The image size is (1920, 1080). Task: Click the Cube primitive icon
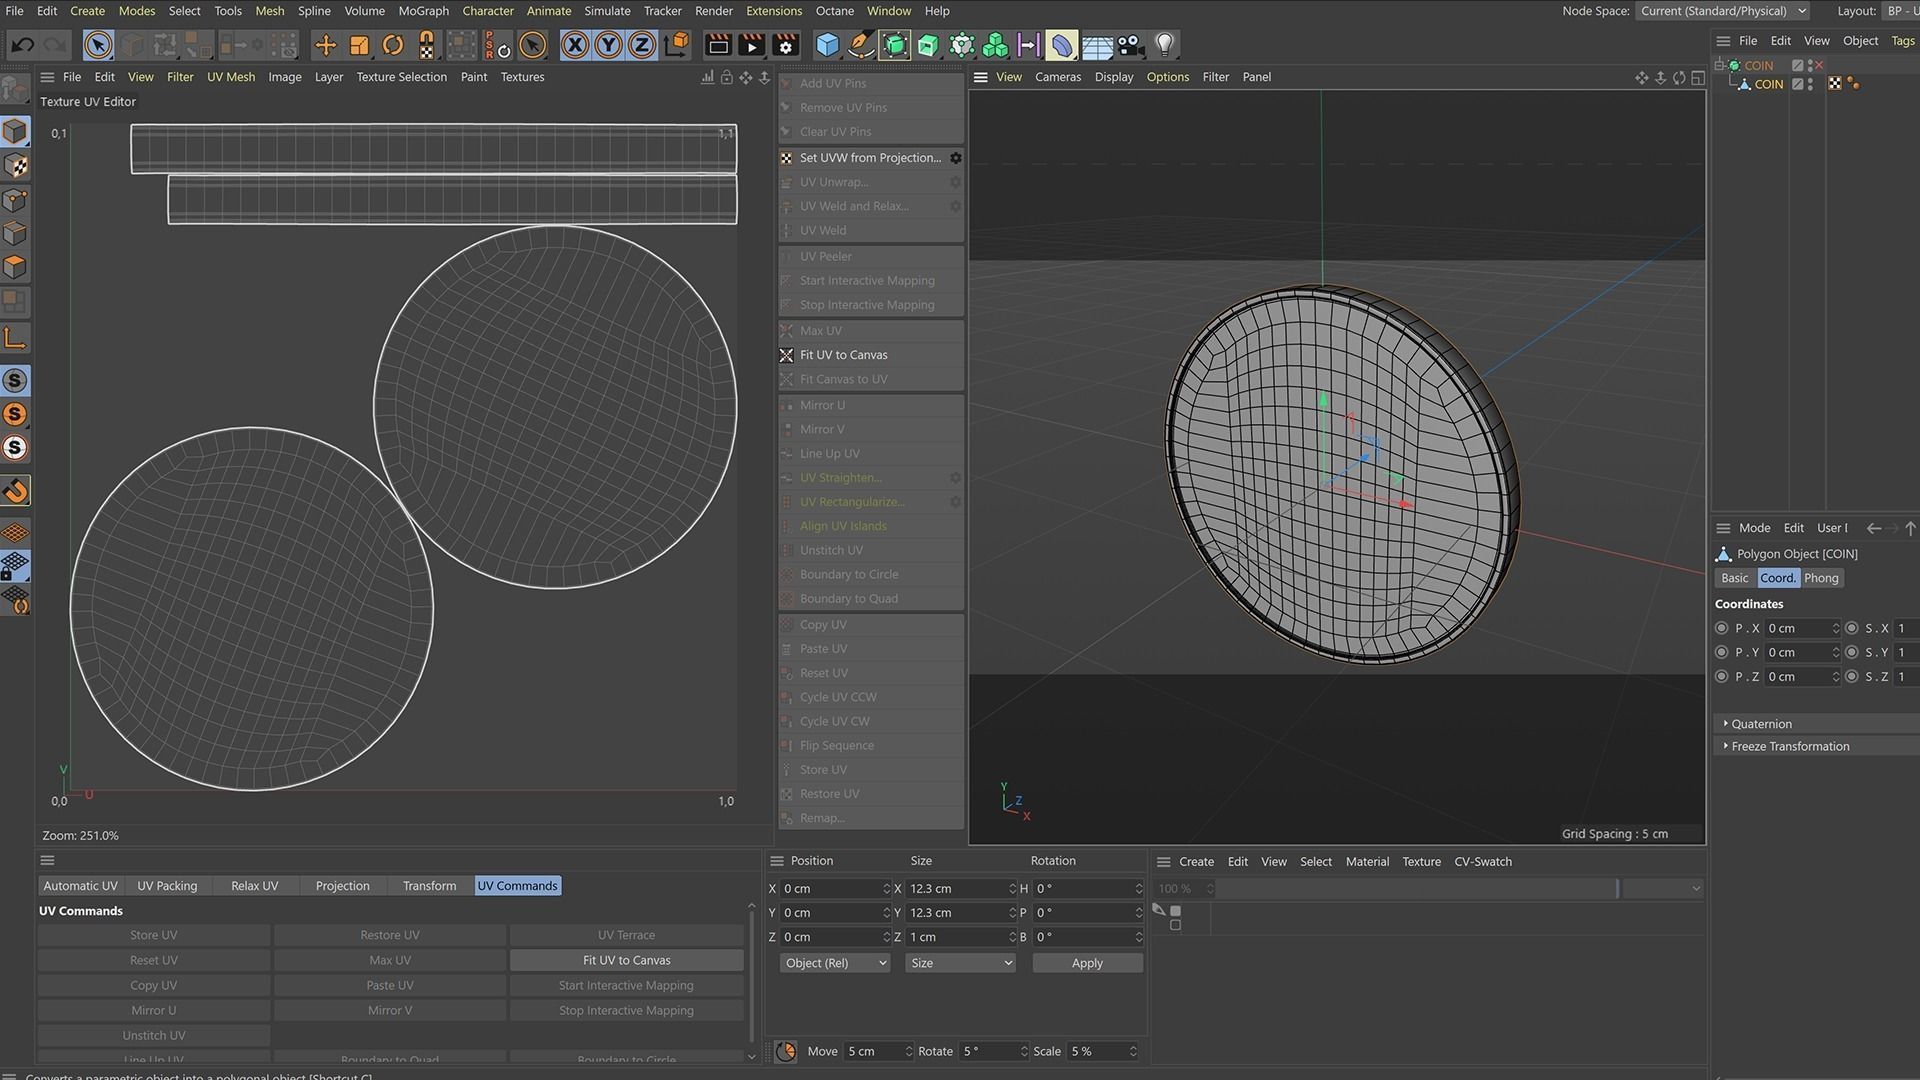click(x=827, y=45)
